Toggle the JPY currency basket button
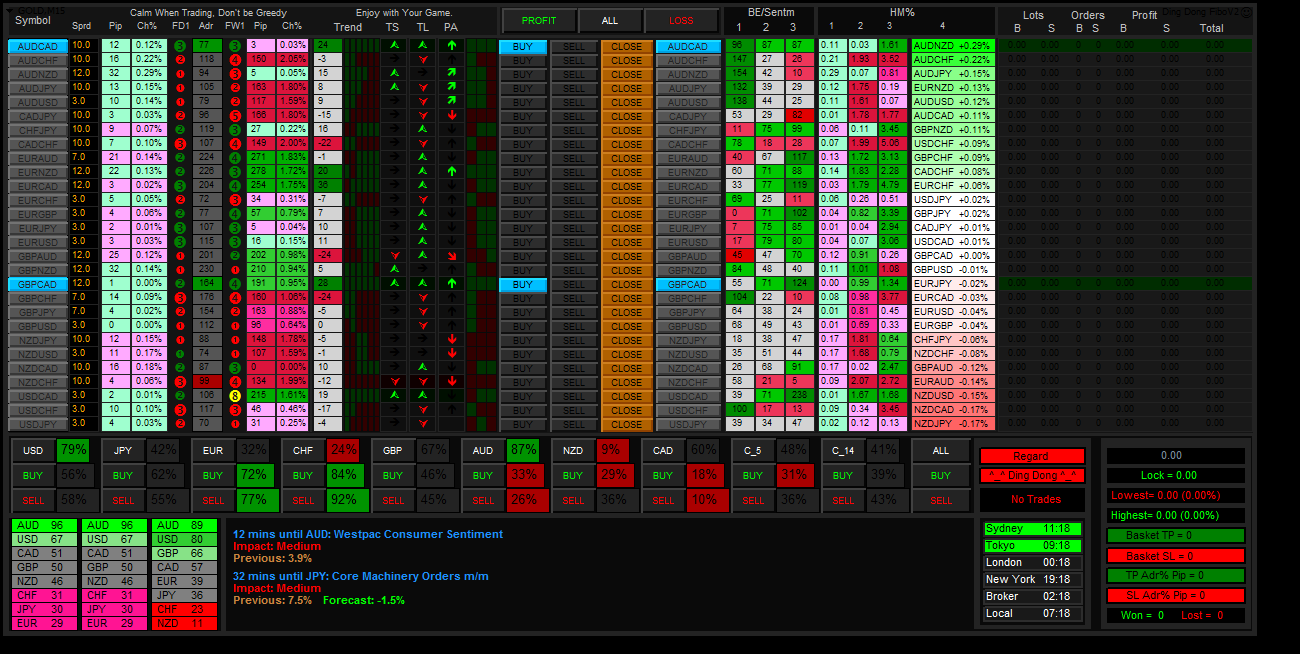This screenshot has width=1300, height=654. [x=123, y=450]
